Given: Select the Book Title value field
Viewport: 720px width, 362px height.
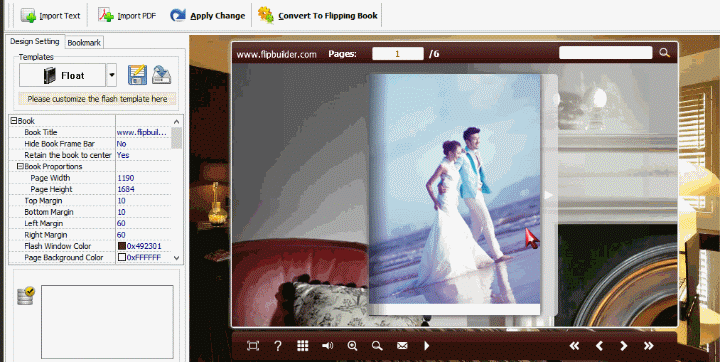Looking at the screenshot, I should (x=143, y=132).
